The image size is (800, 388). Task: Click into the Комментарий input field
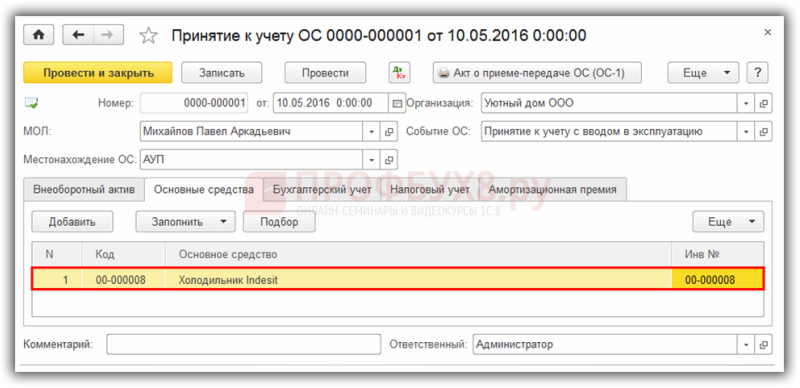[x=243, y=344]
